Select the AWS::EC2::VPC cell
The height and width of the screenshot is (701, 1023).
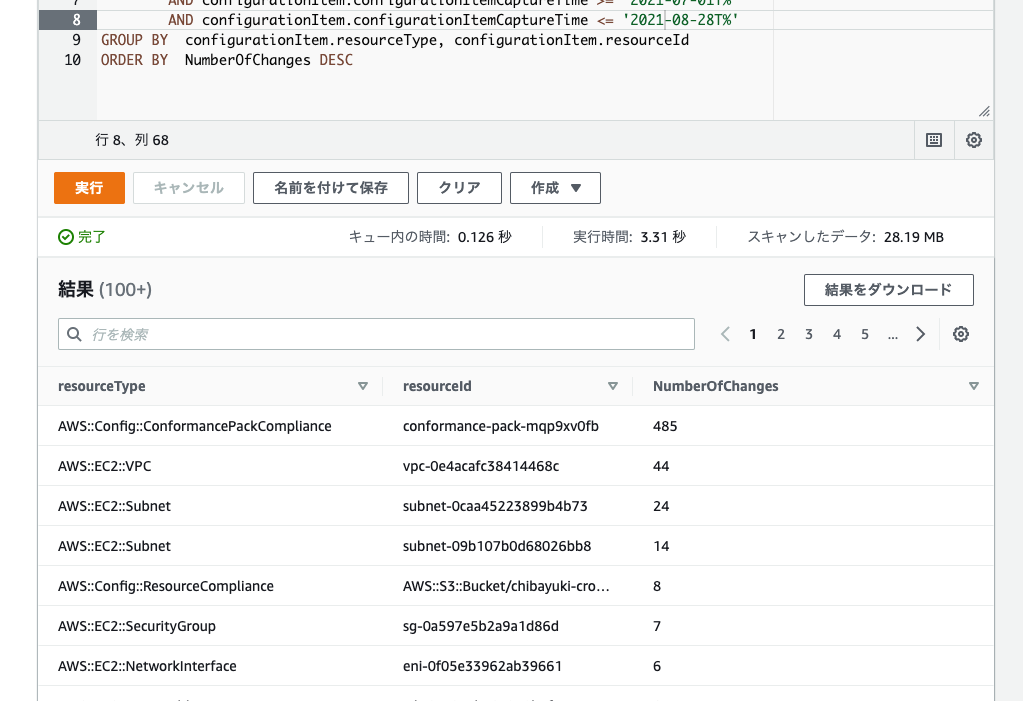point(104,466)
